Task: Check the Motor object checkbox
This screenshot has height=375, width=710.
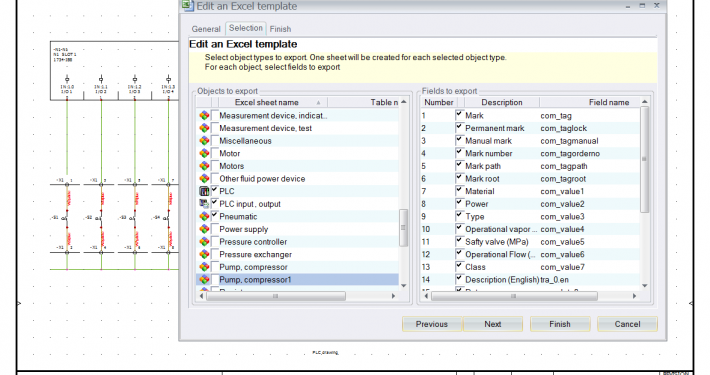Action: (215, 153)
